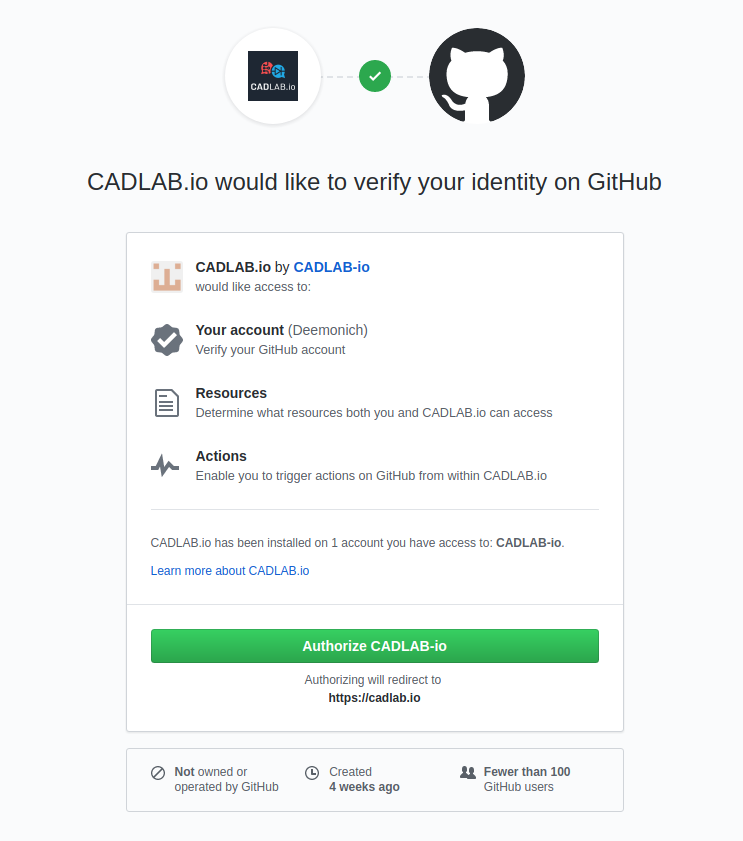
Task: Click the pulse icon beside Actions
Action: [x=166, y=464]
